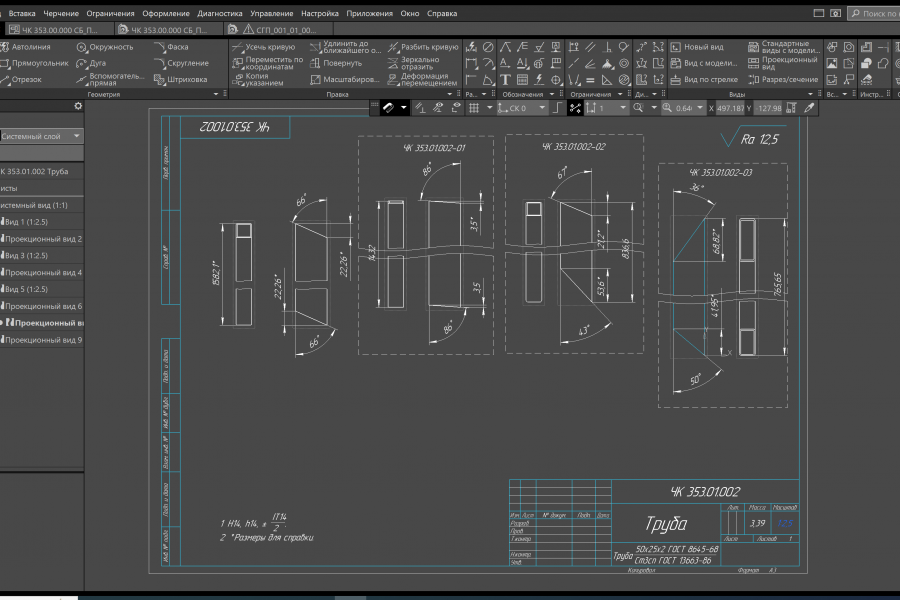Image resolution: width=900 pixels, height=600 pixels.
Task: Expand the Правка panel arrow
Action: 449,94
